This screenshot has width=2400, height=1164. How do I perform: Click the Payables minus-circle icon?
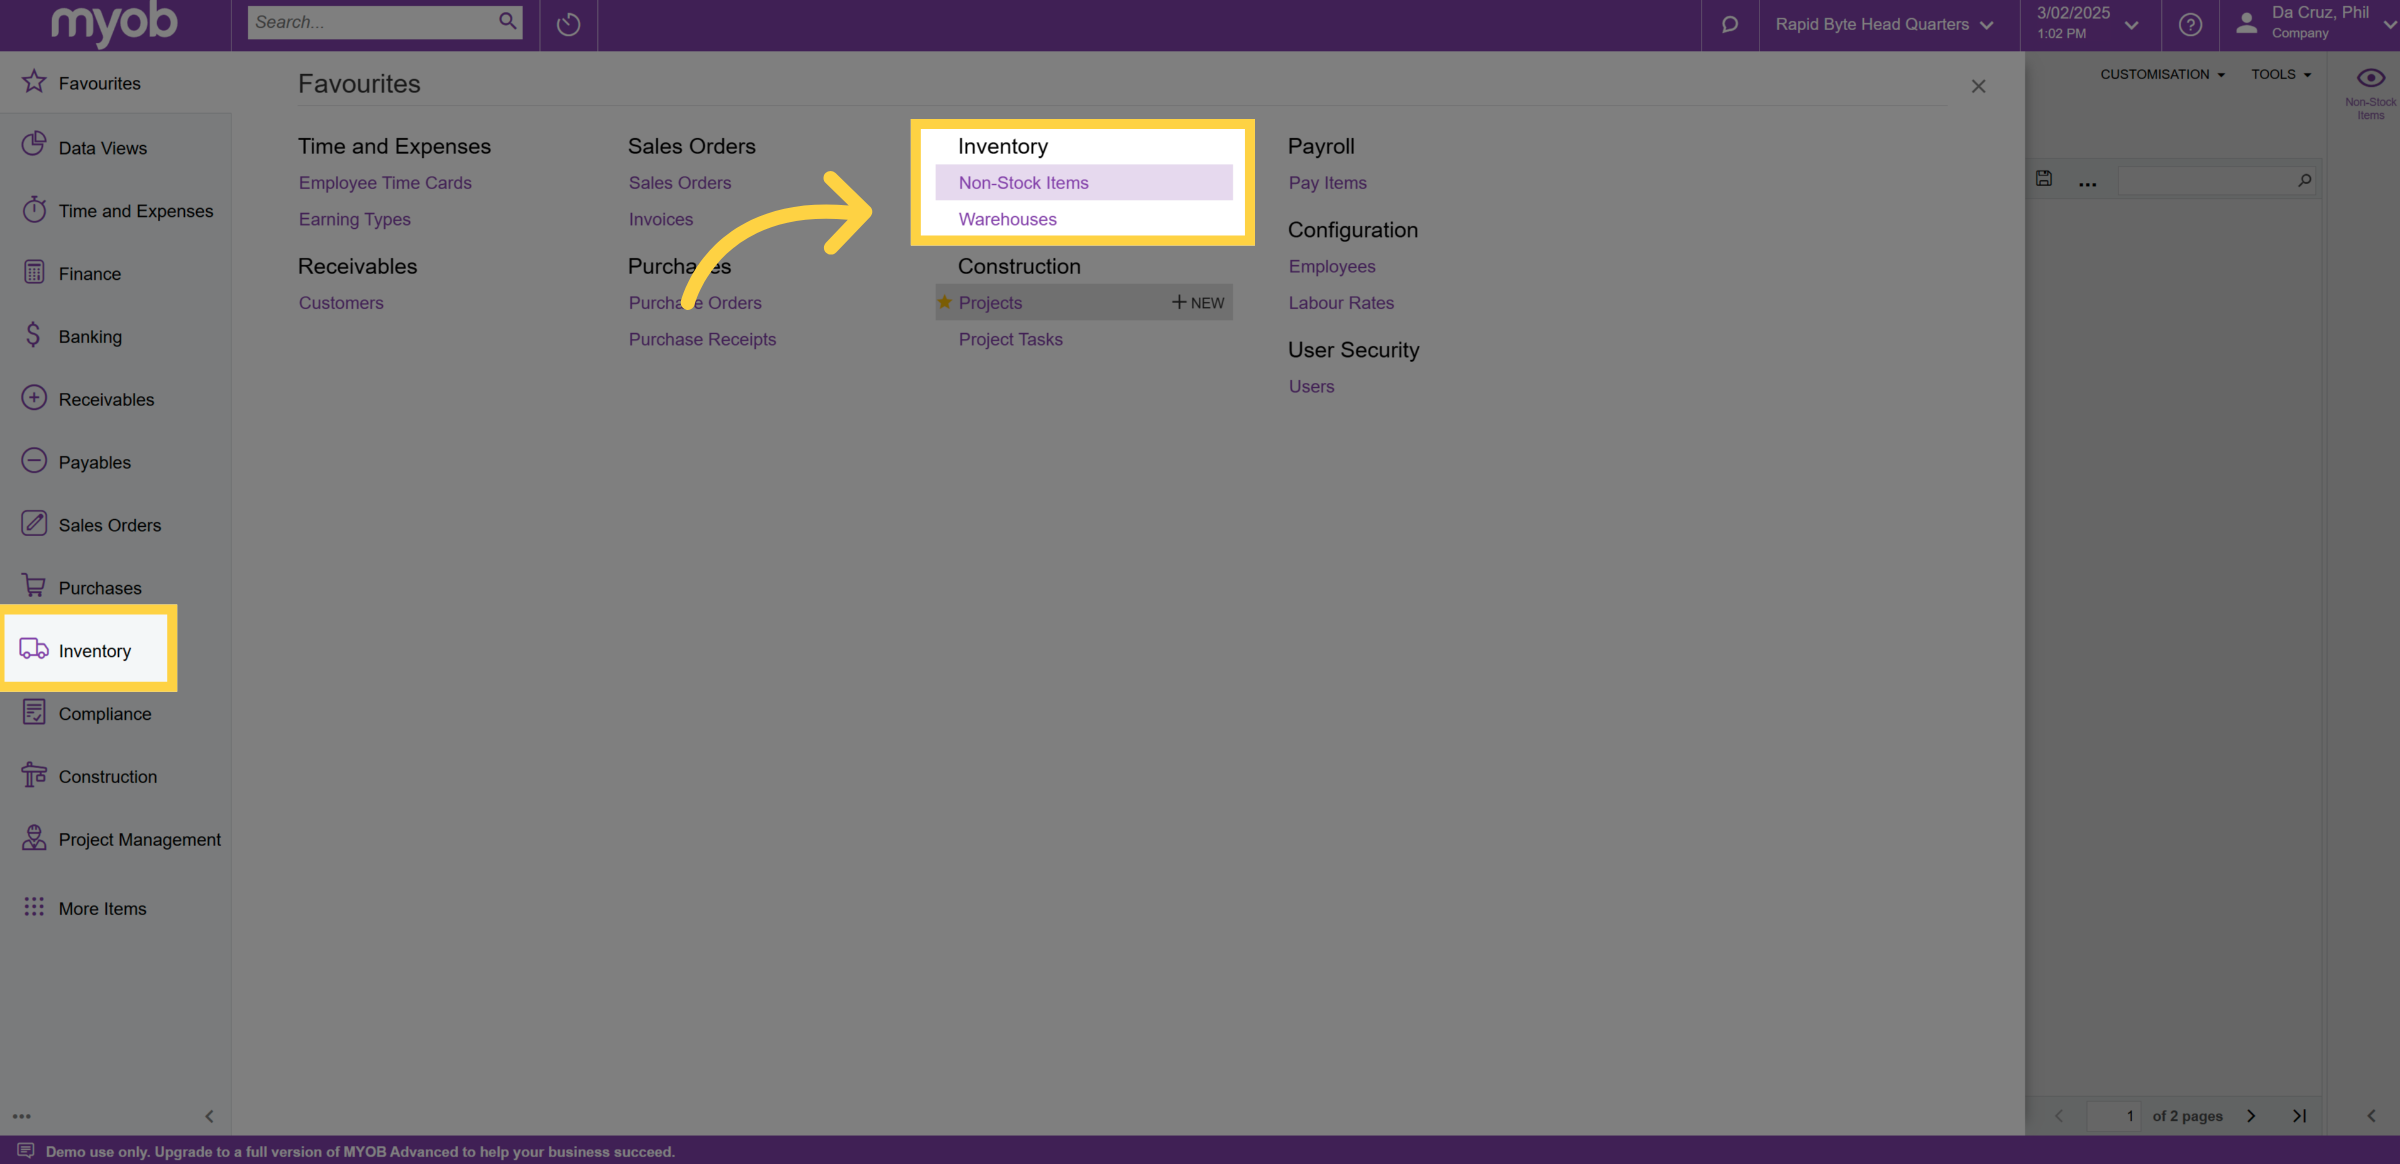pyautogui.click(x=34, y=460)
